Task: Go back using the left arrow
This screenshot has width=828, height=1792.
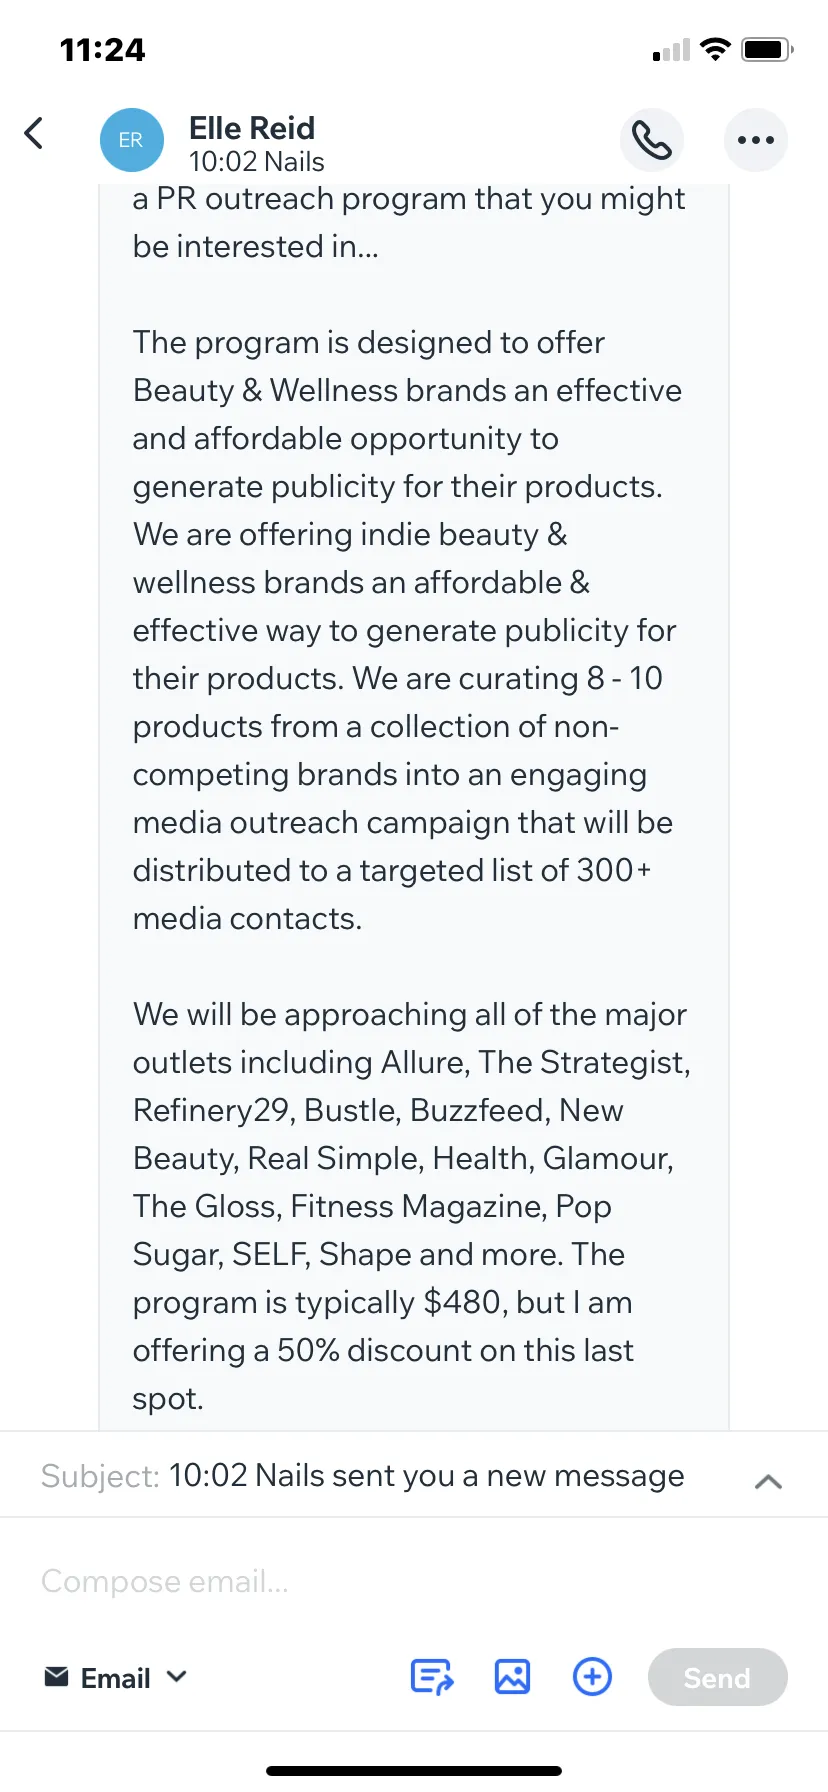Action: coord(34,133)
